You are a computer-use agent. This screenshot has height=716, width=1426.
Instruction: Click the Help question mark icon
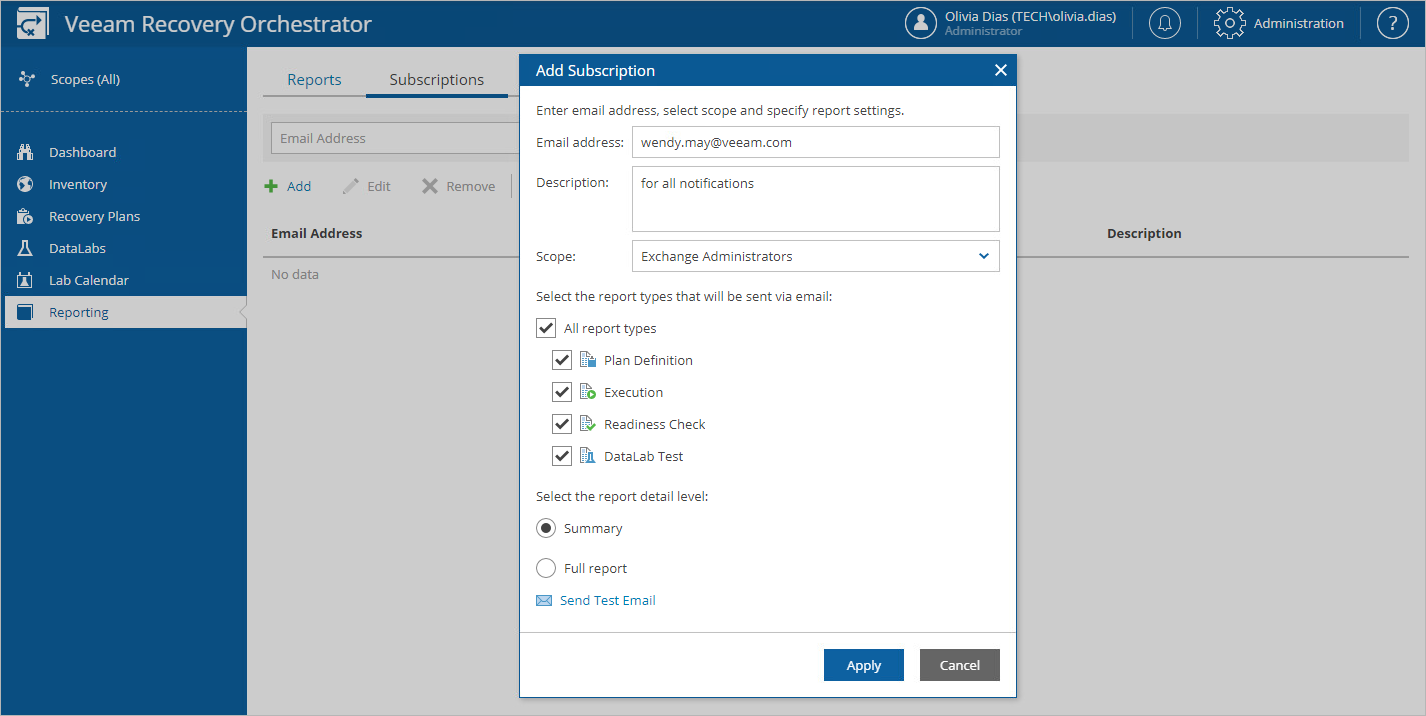tap(1392, 22)
